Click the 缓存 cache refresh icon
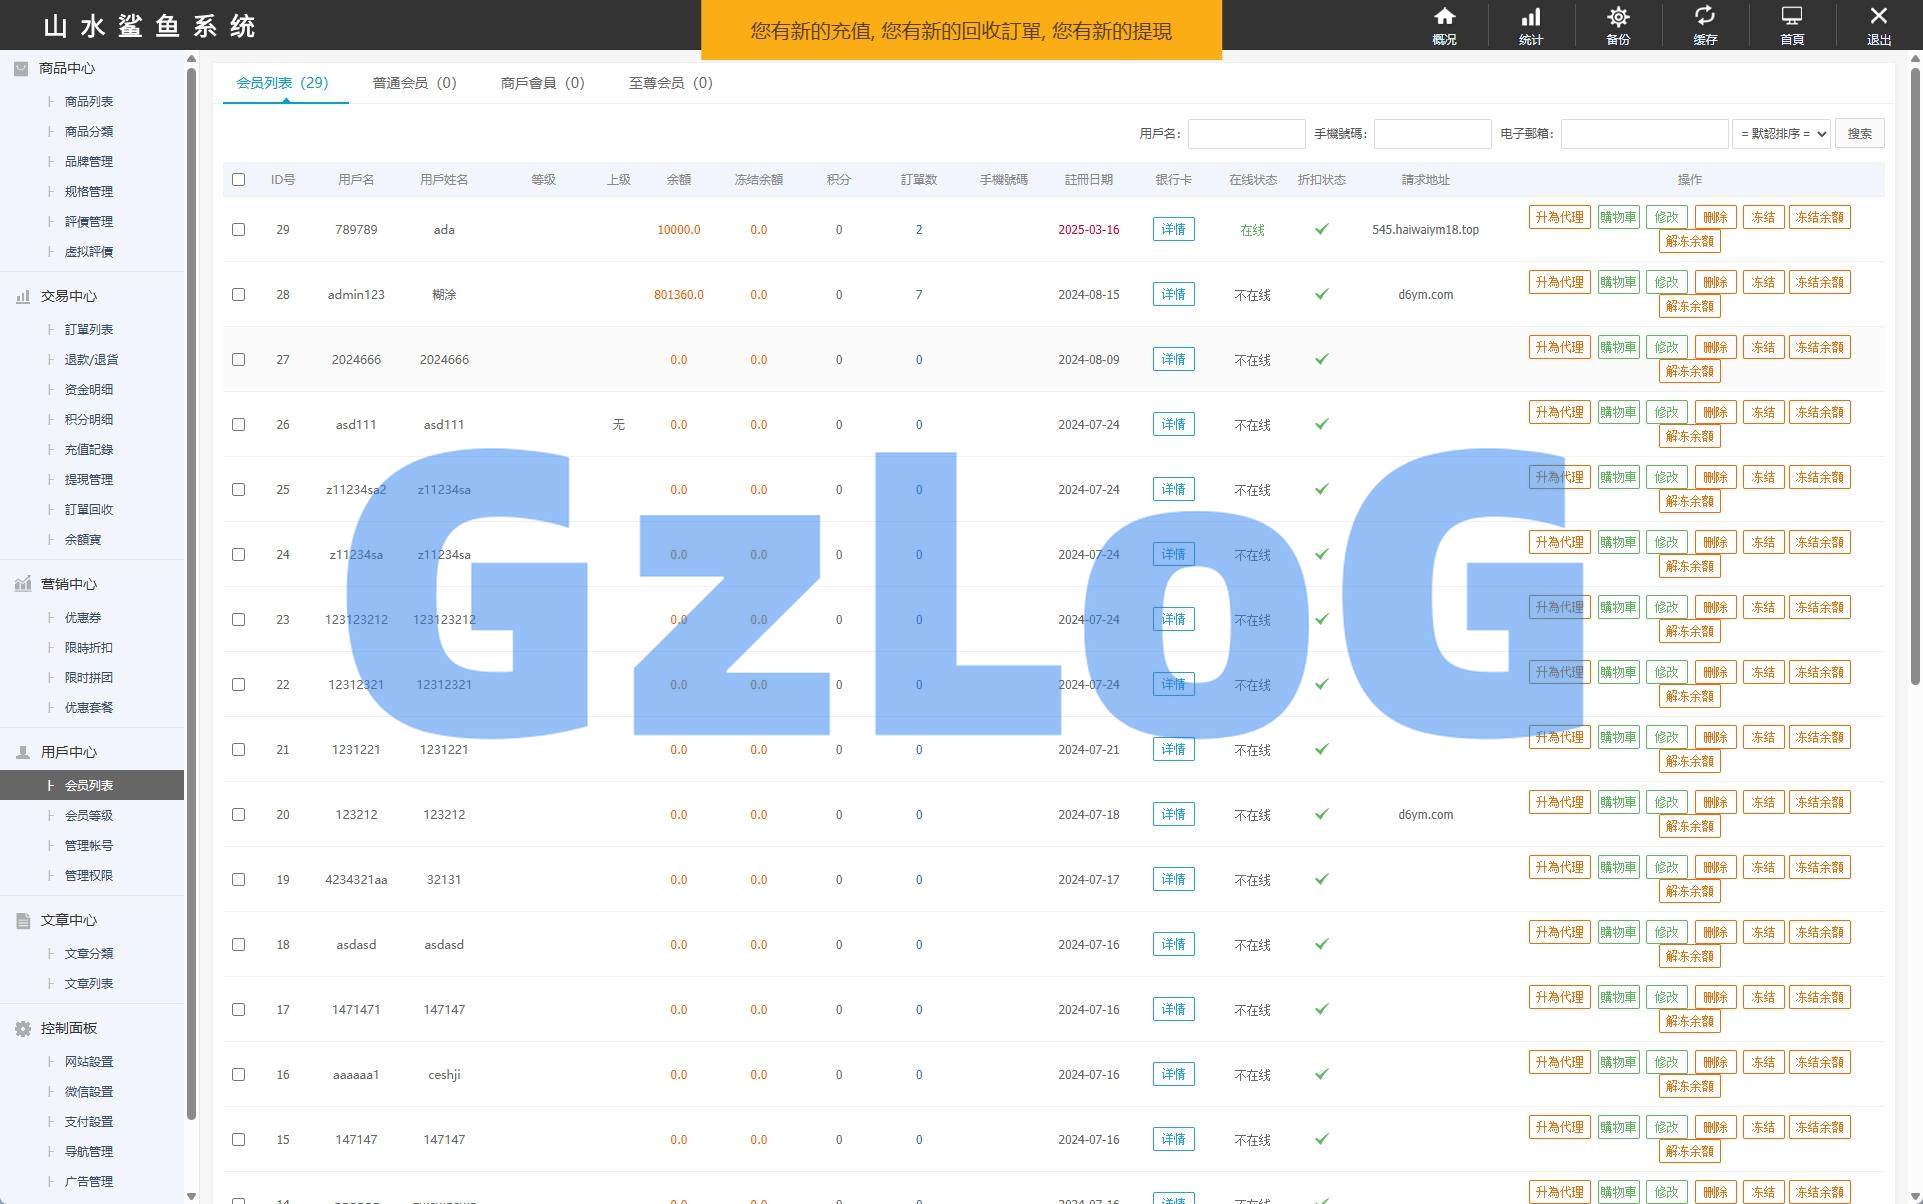 click(x=1705, y=16)
